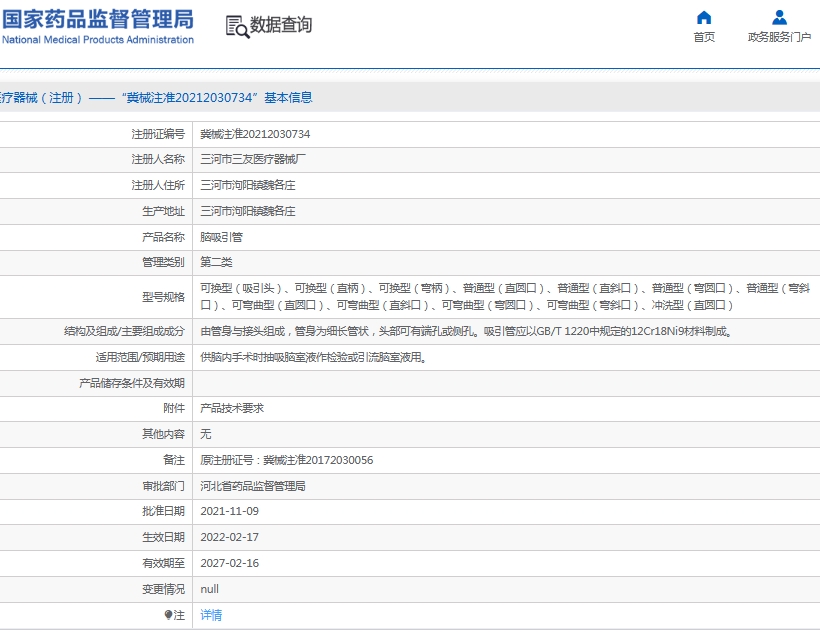The width and height of the screenshot is (820, 637).
Task: Click the 型号规格 label
Action: pyautogui.click(x=163, y=297)
